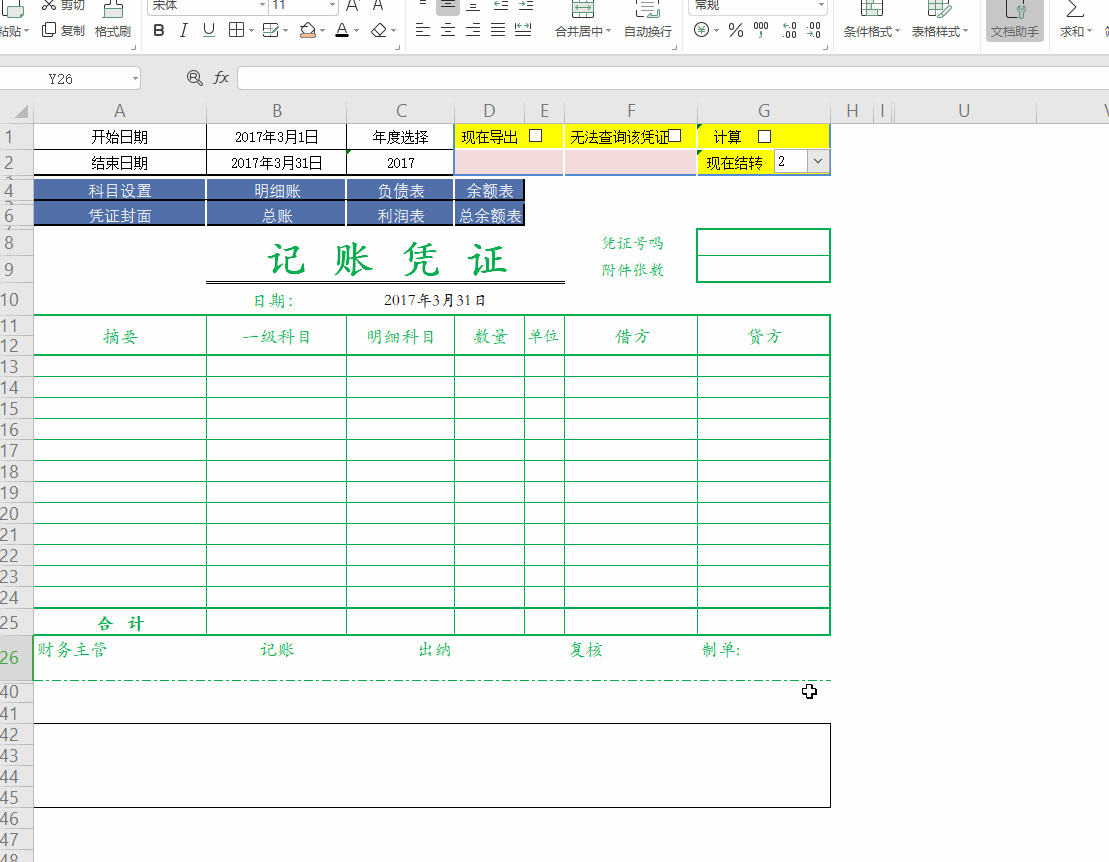This screenshot has height=862, width=1109.
Task: Apply cell borders icon
Action: [236, 30]
